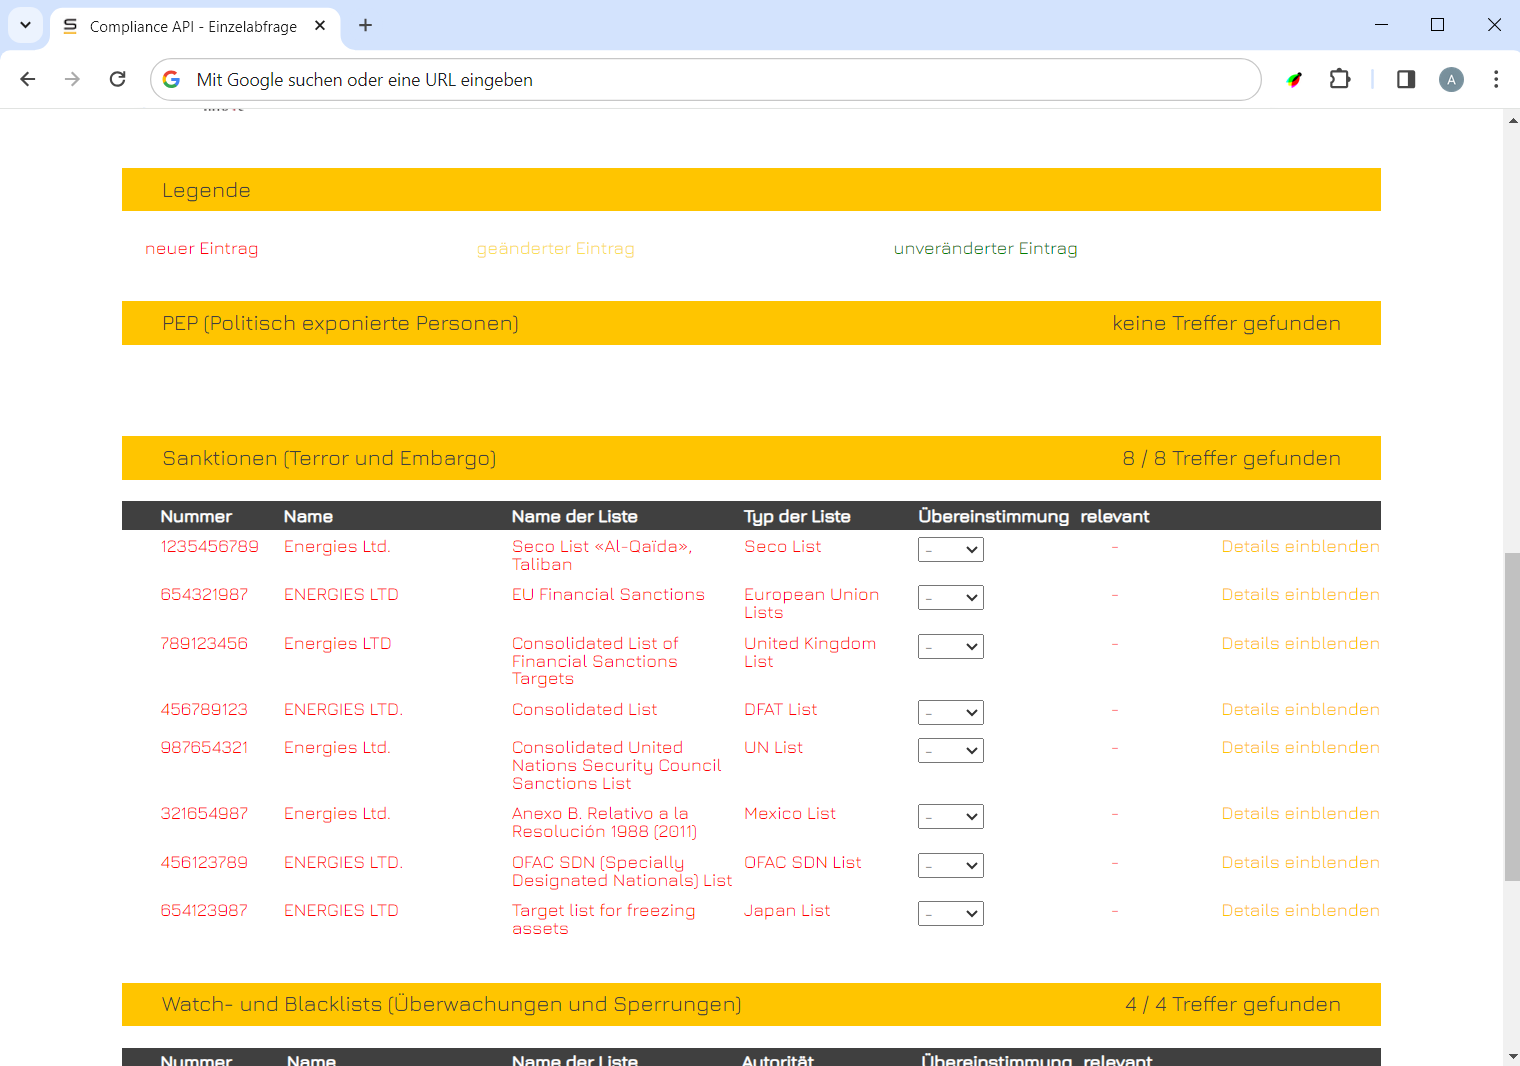Open a new browser tab

[365, 25]
